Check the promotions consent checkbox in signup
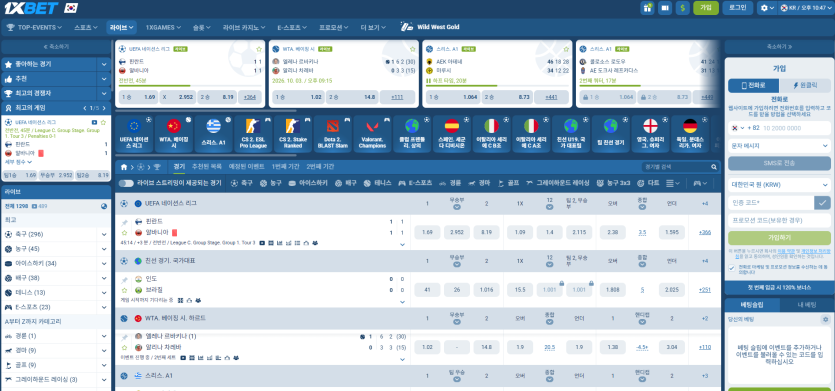The image size is (835, 391). pos(732,268)
